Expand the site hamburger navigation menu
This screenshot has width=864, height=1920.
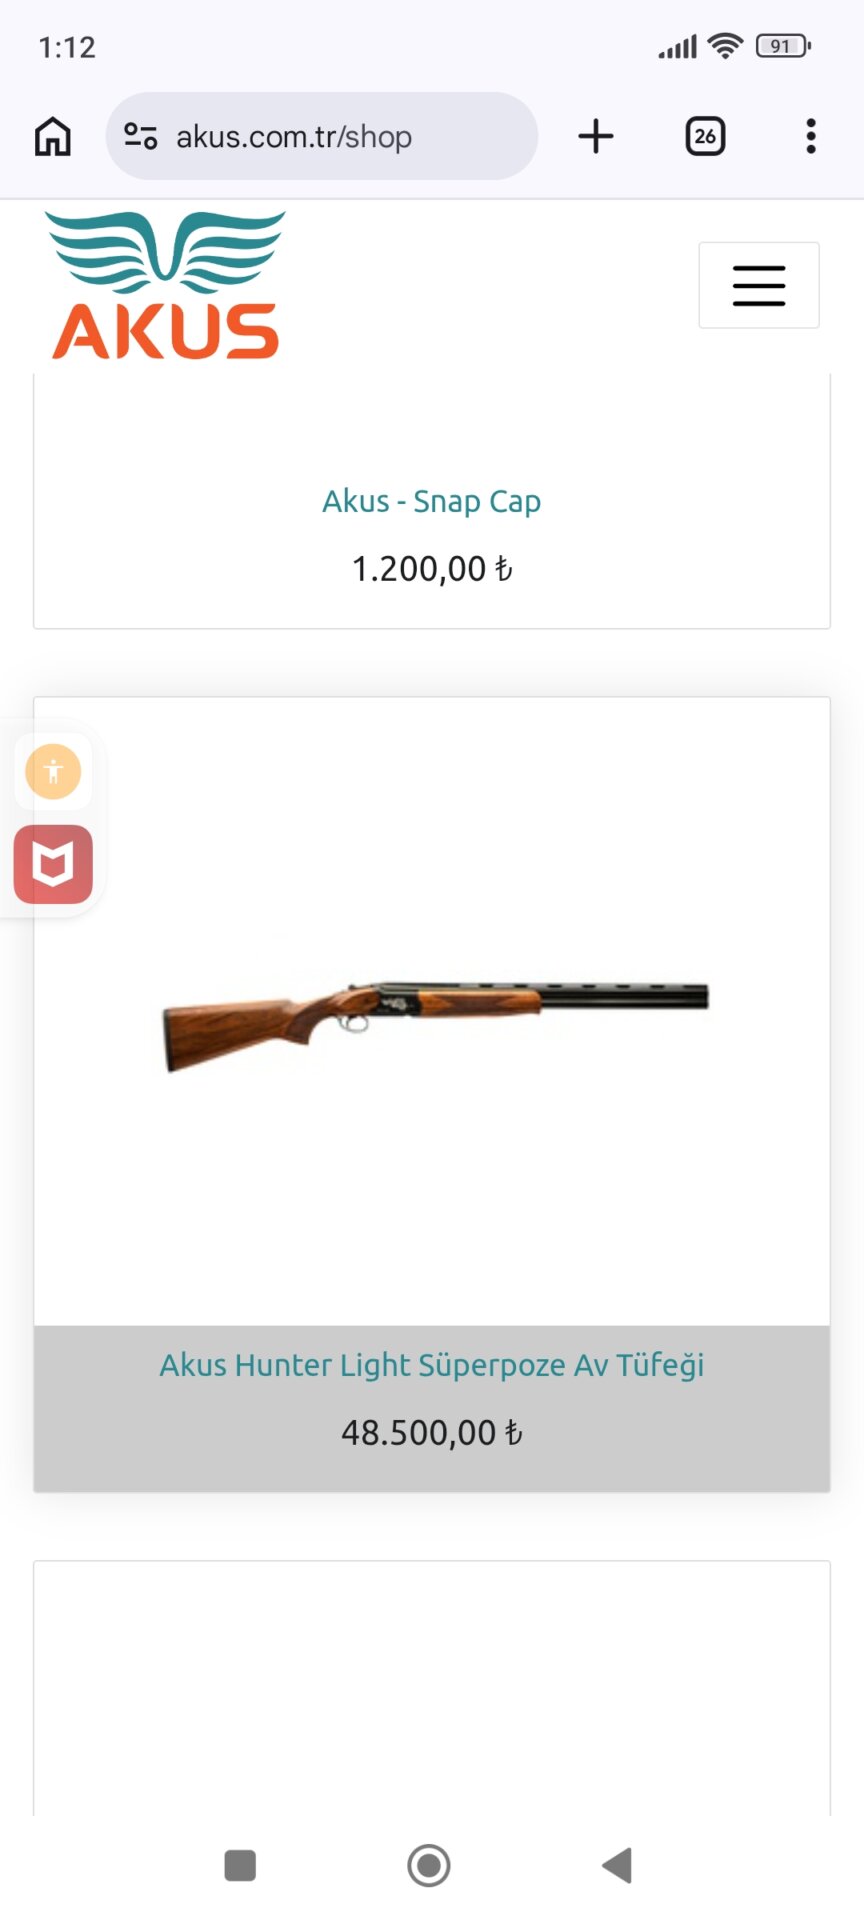point(758,285)
